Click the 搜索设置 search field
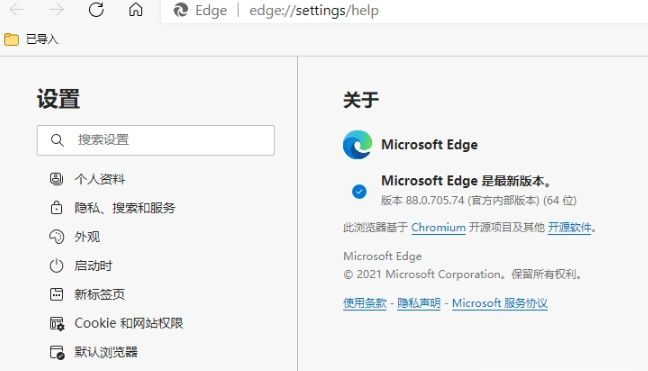The width and height of the screenshot is (648, 371). pyautogui.click(x=156, y=140)
